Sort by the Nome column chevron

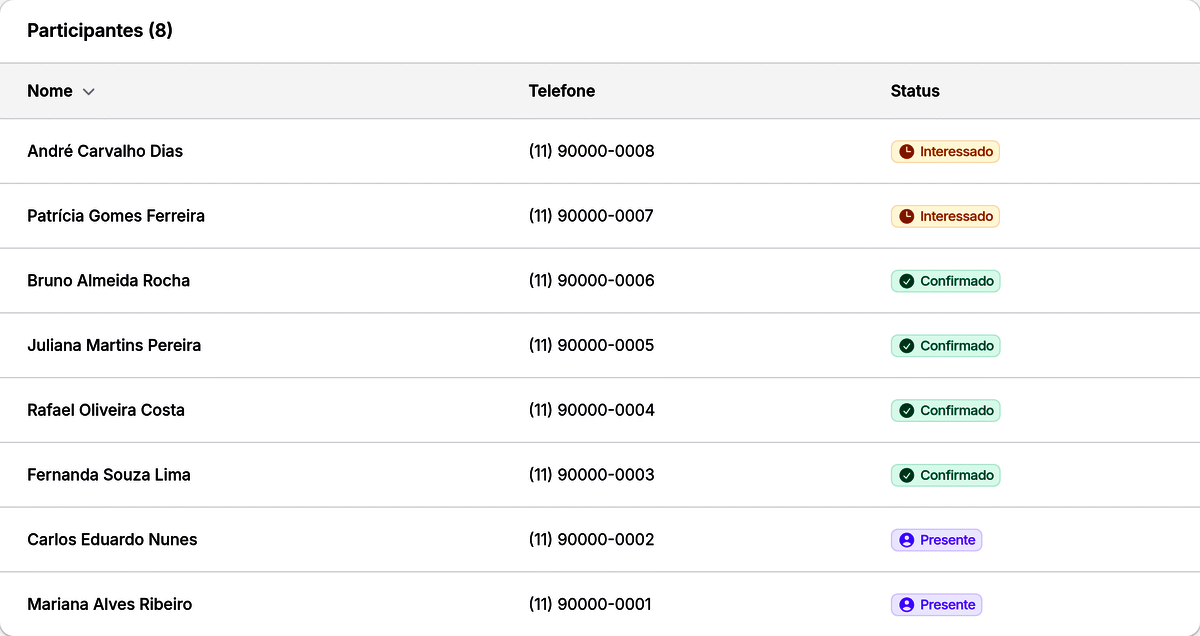tap(89, 92)
